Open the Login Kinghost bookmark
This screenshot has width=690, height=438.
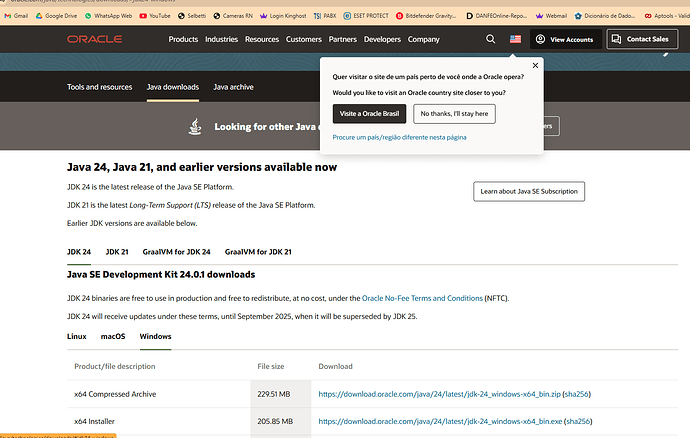[283, 16]
